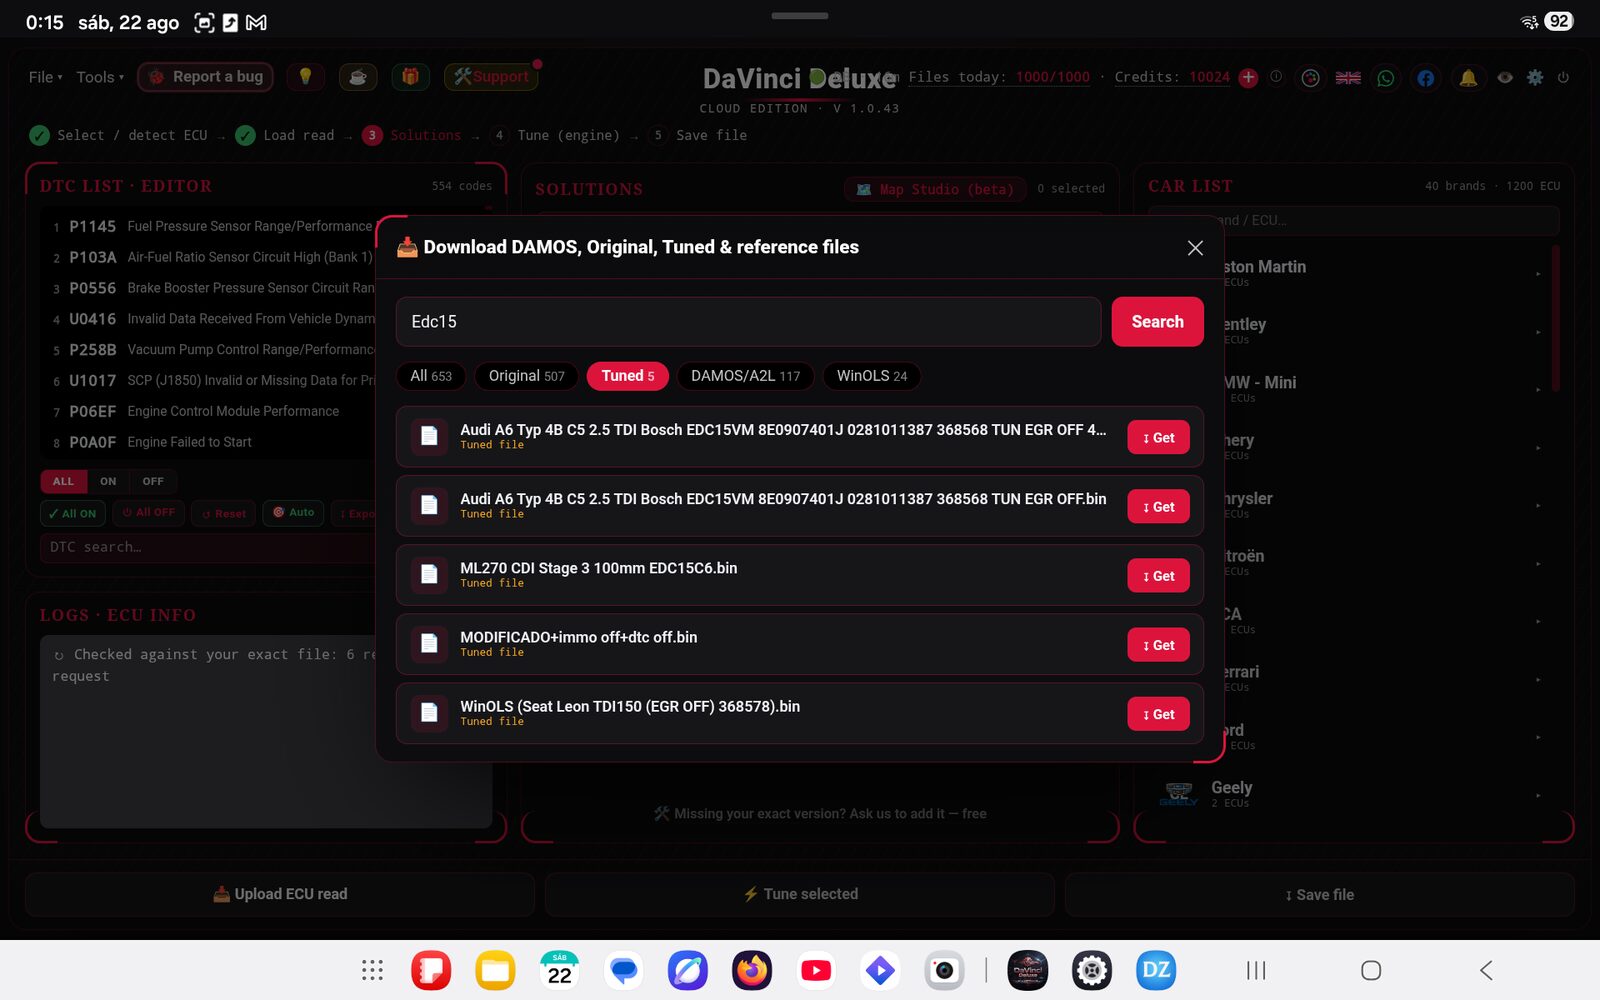Open the Tools dropdown menu
1600x1000 pixels.
[x=100, y=77]
